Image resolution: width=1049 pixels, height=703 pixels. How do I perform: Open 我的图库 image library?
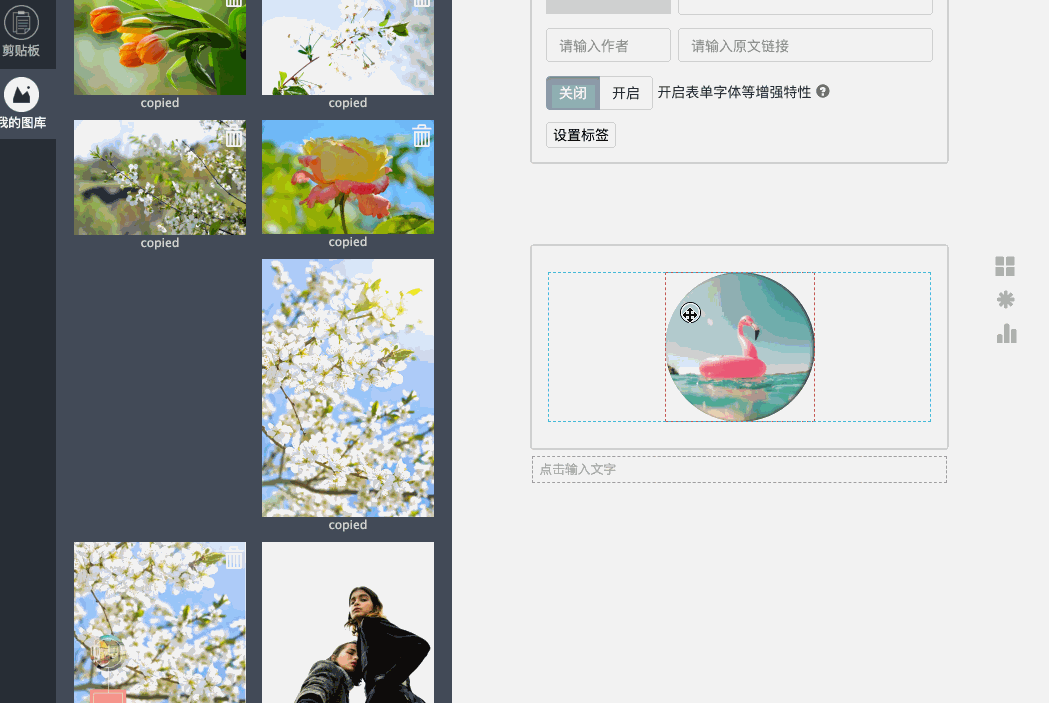pyautogui.click(x=21, y=104)
